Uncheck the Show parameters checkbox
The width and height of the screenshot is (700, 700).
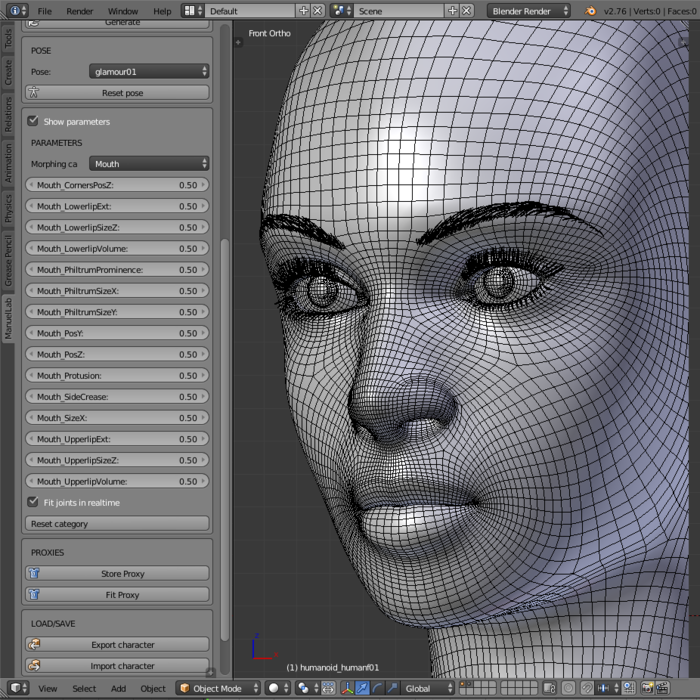pos(33,121)
